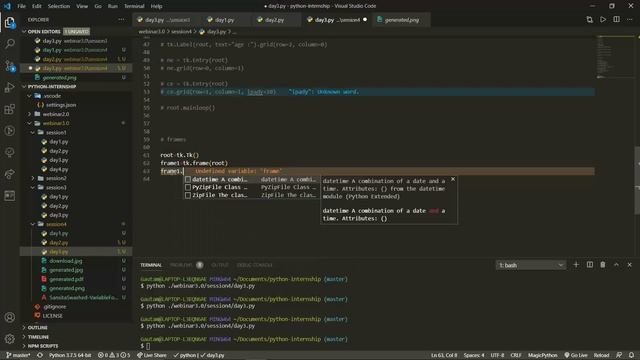The width and height of the screenshot is (640, 360).
Task: Toggle maximized panel size chevron
Action: point(616,265)
